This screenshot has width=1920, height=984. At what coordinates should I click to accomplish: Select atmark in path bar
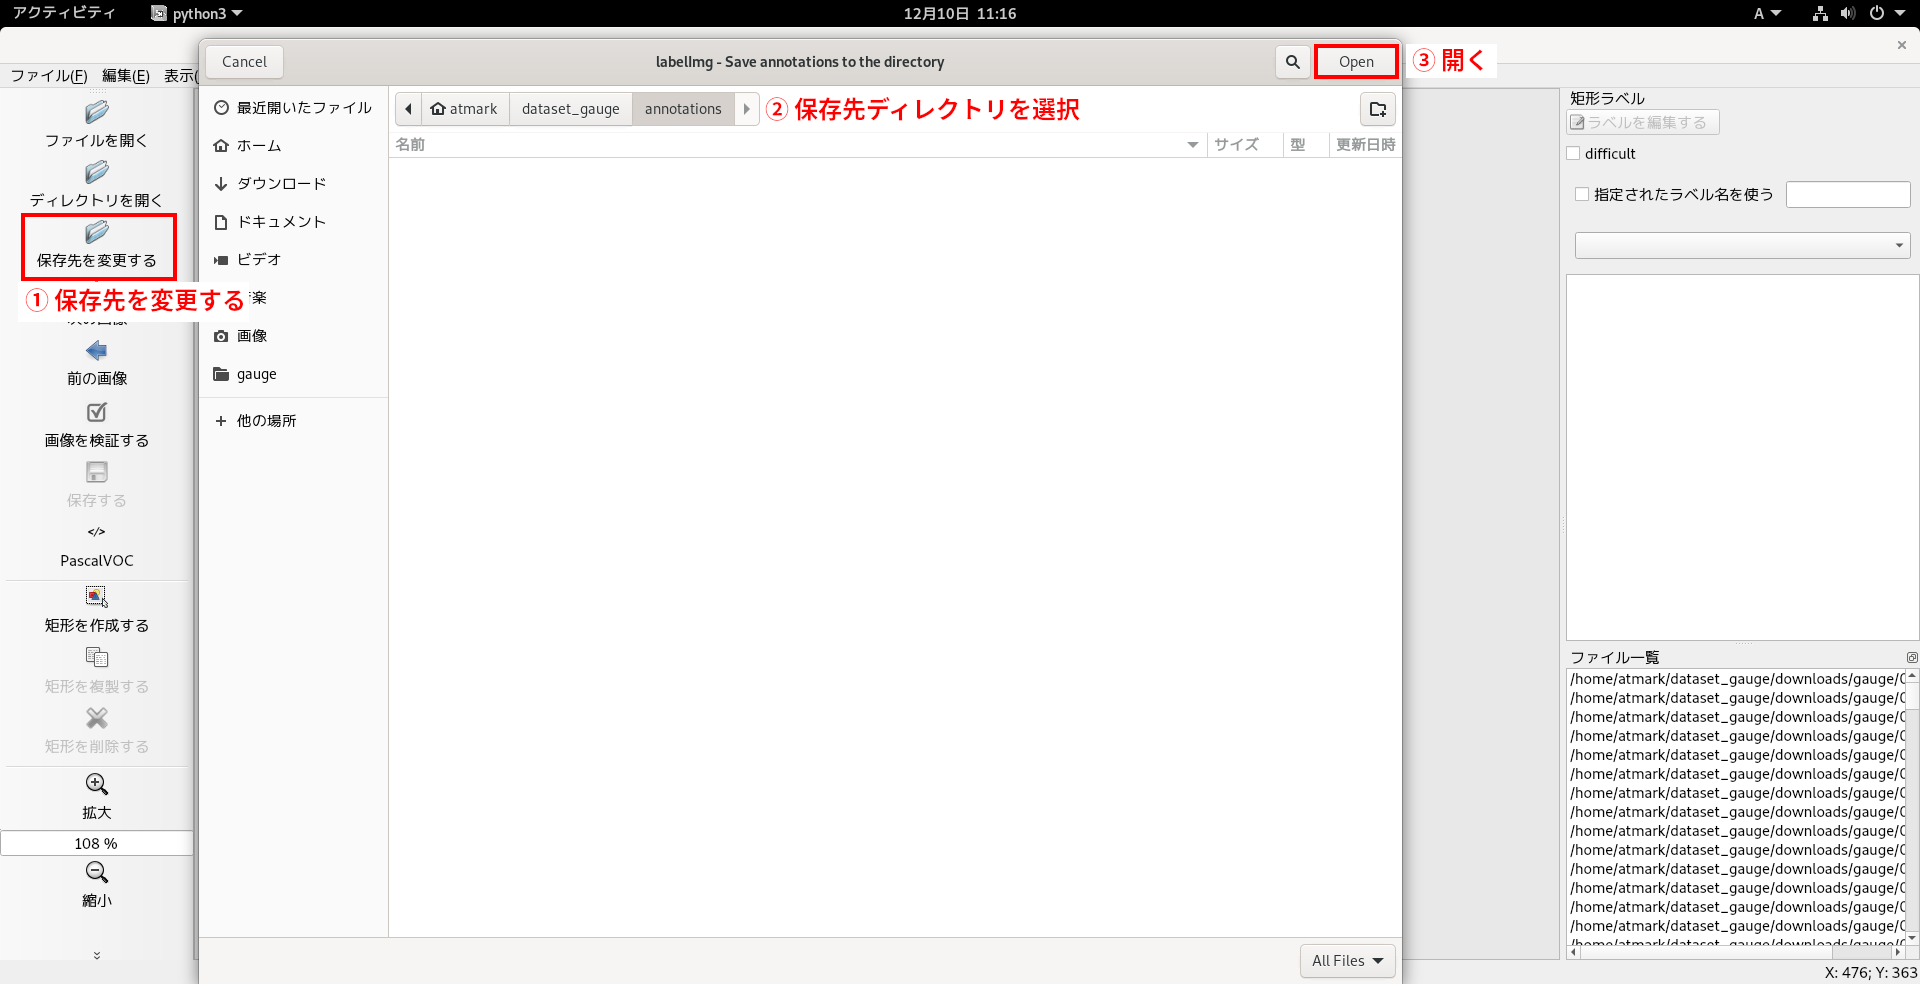point(465,109)
